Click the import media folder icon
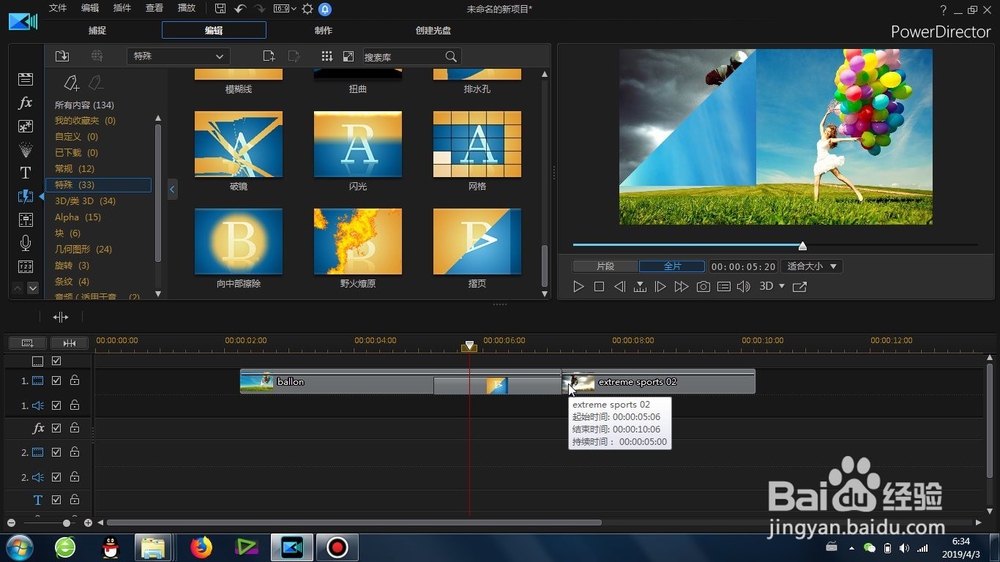 click(x=62, y=56)
